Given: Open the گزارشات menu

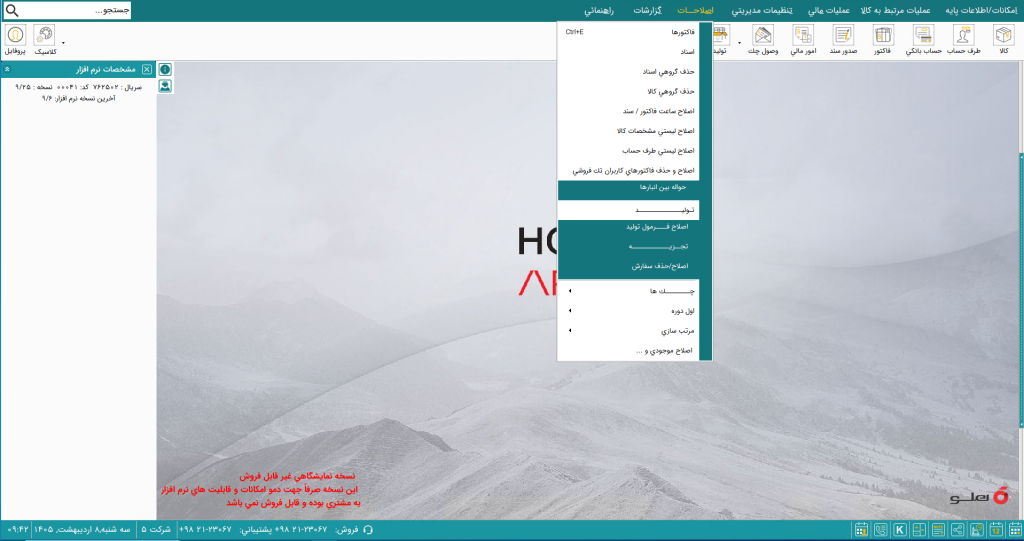Looking at the screenshot, I should pos(647,10).
